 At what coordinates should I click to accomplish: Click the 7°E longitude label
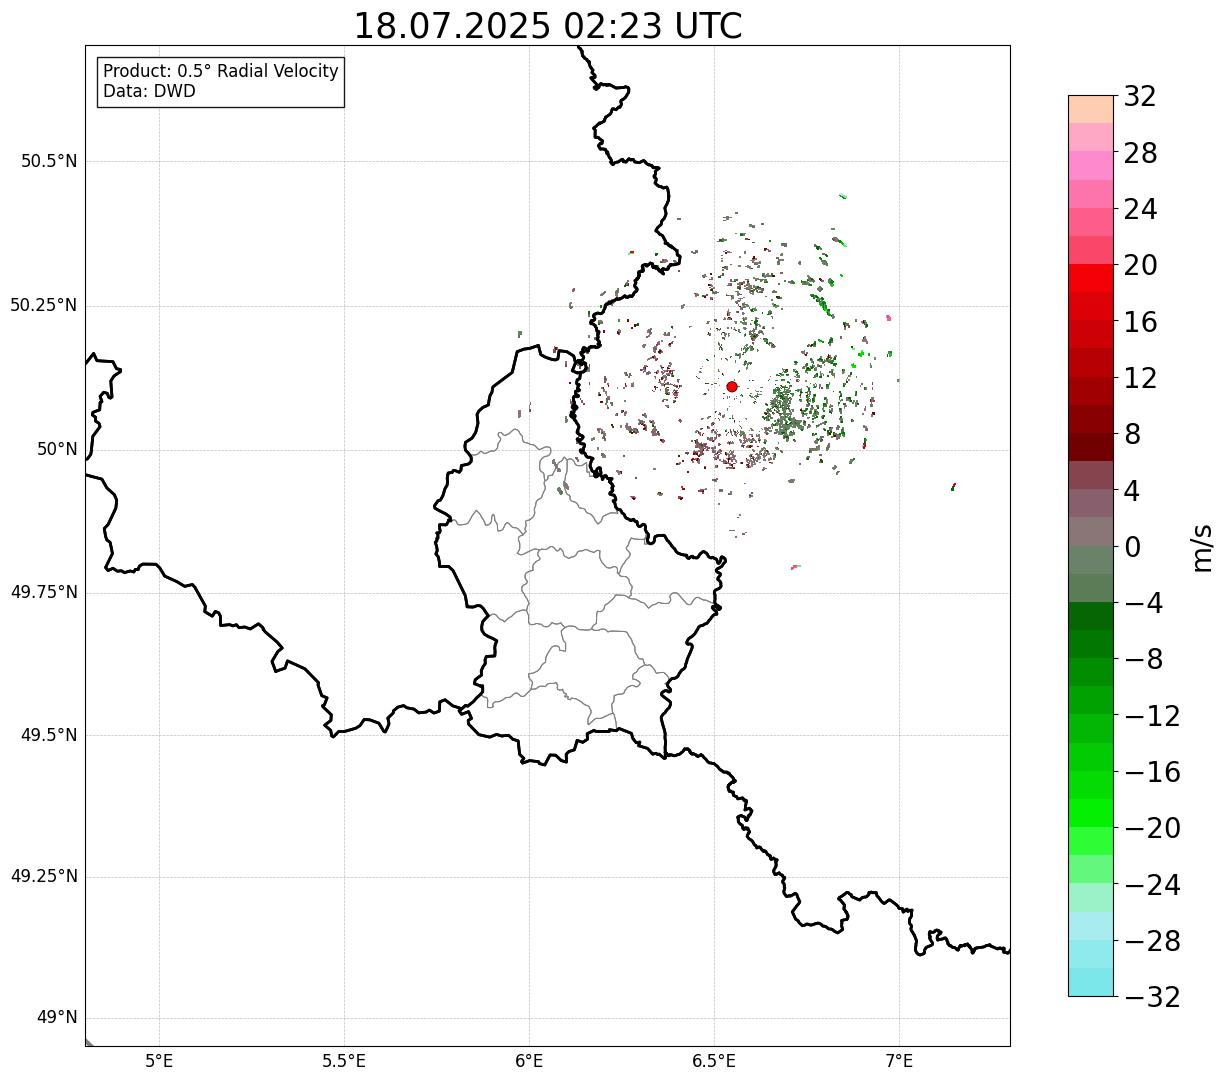tap(899, 1061)
